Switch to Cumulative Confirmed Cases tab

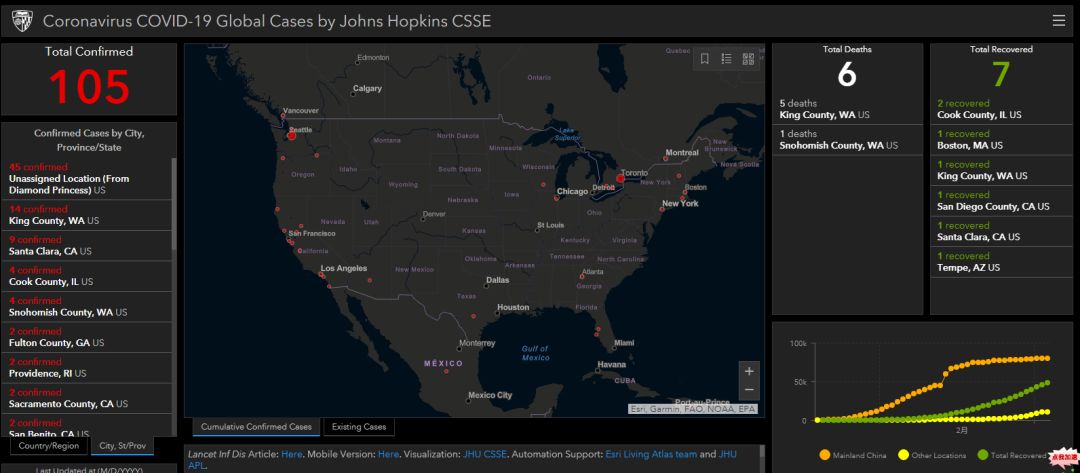pos(256,427)
